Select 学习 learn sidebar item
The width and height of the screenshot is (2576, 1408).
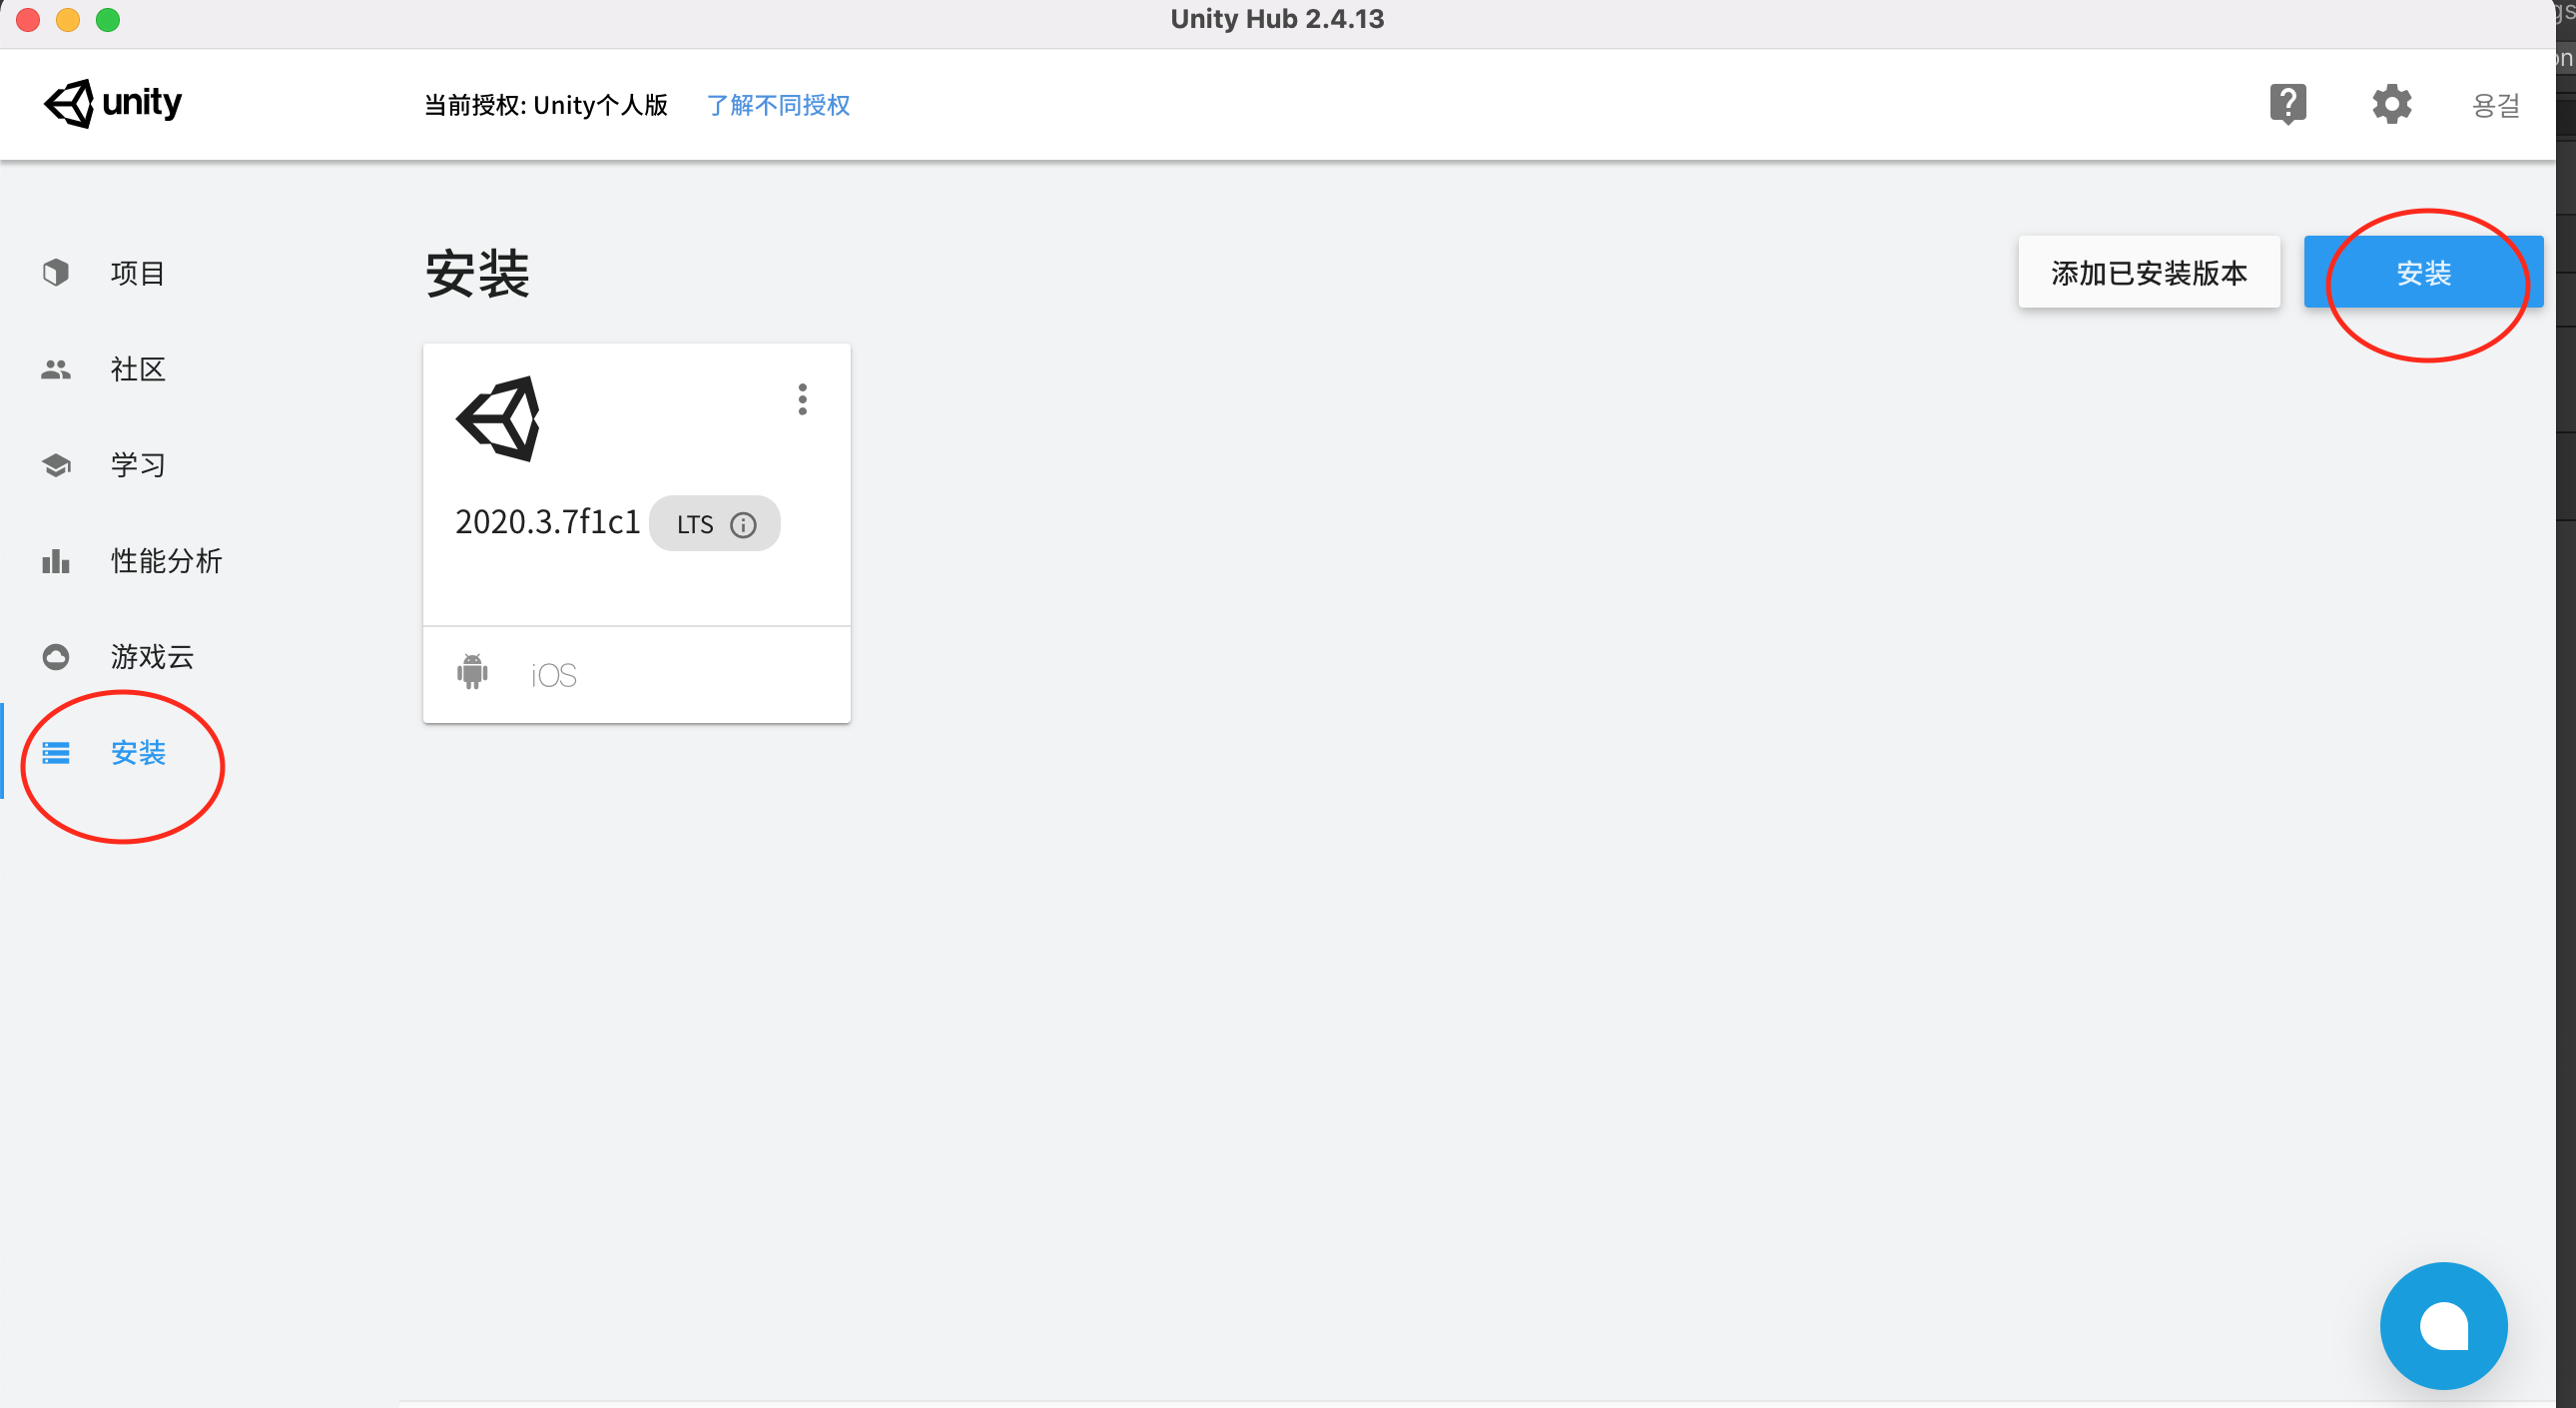[x=137, y=465]
